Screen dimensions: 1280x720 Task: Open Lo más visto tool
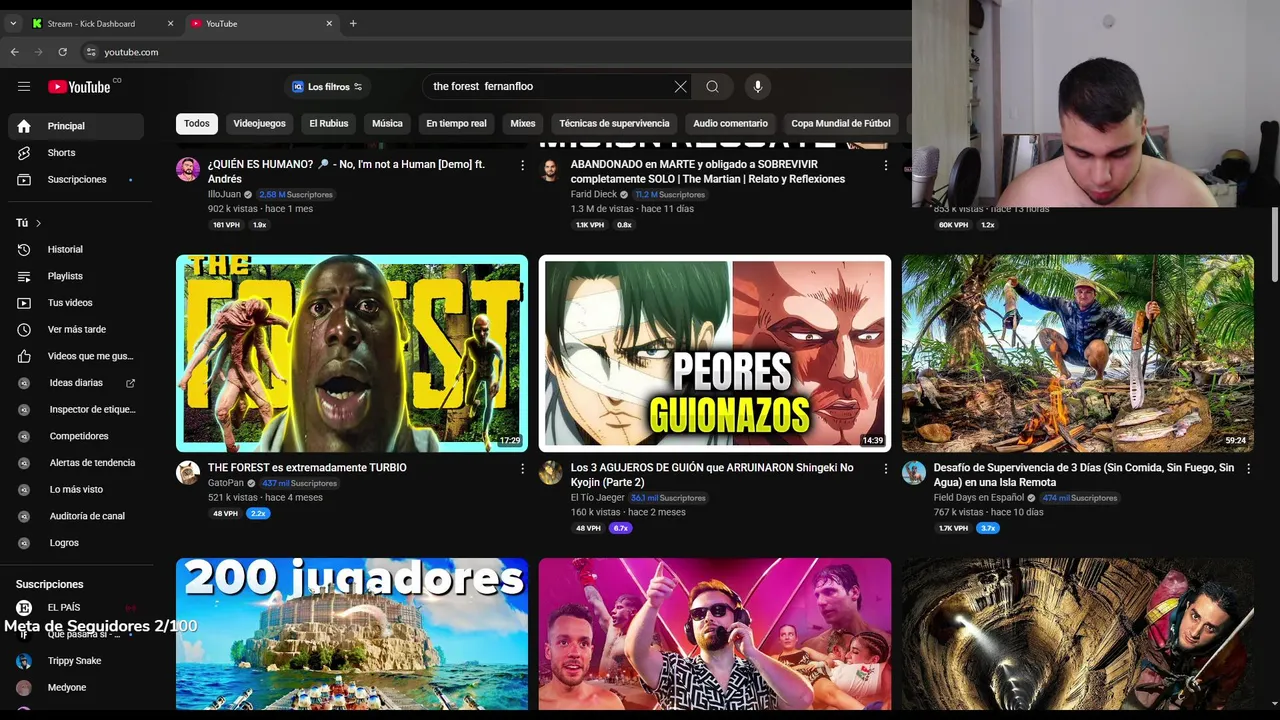pos(76,489)
